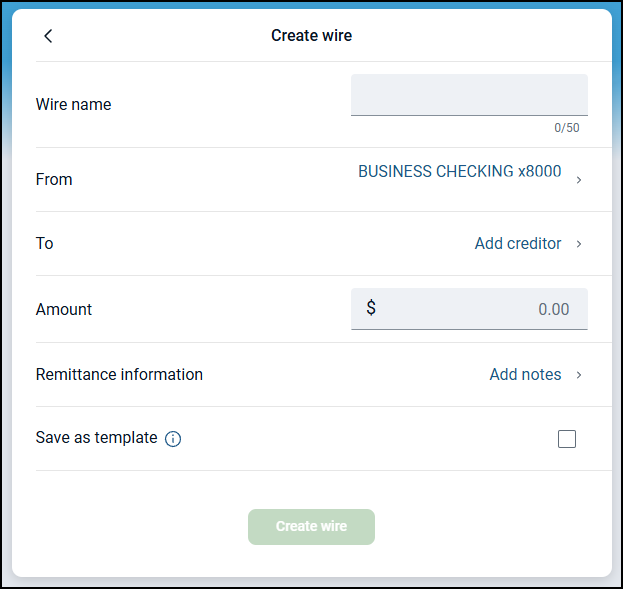623x589 pixels.
Task: Click the dollar sign in Amount field
Action: coord(371,308)
